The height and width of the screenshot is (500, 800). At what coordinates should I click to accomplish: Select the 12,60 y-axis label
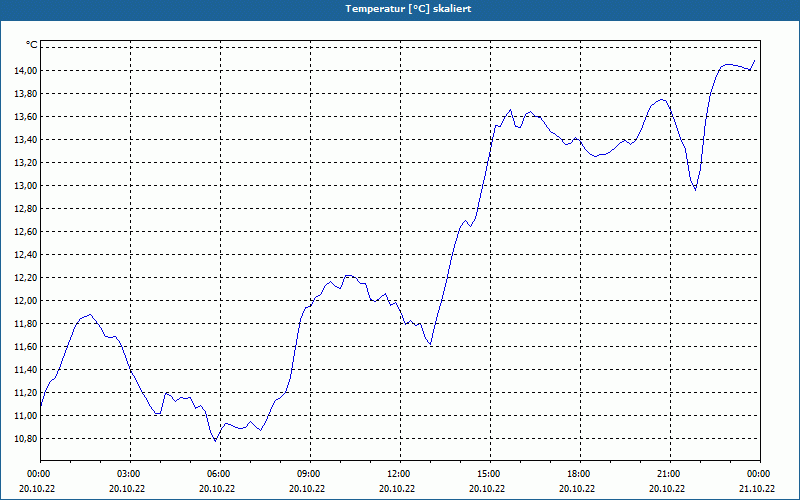[x=24, y=232]
